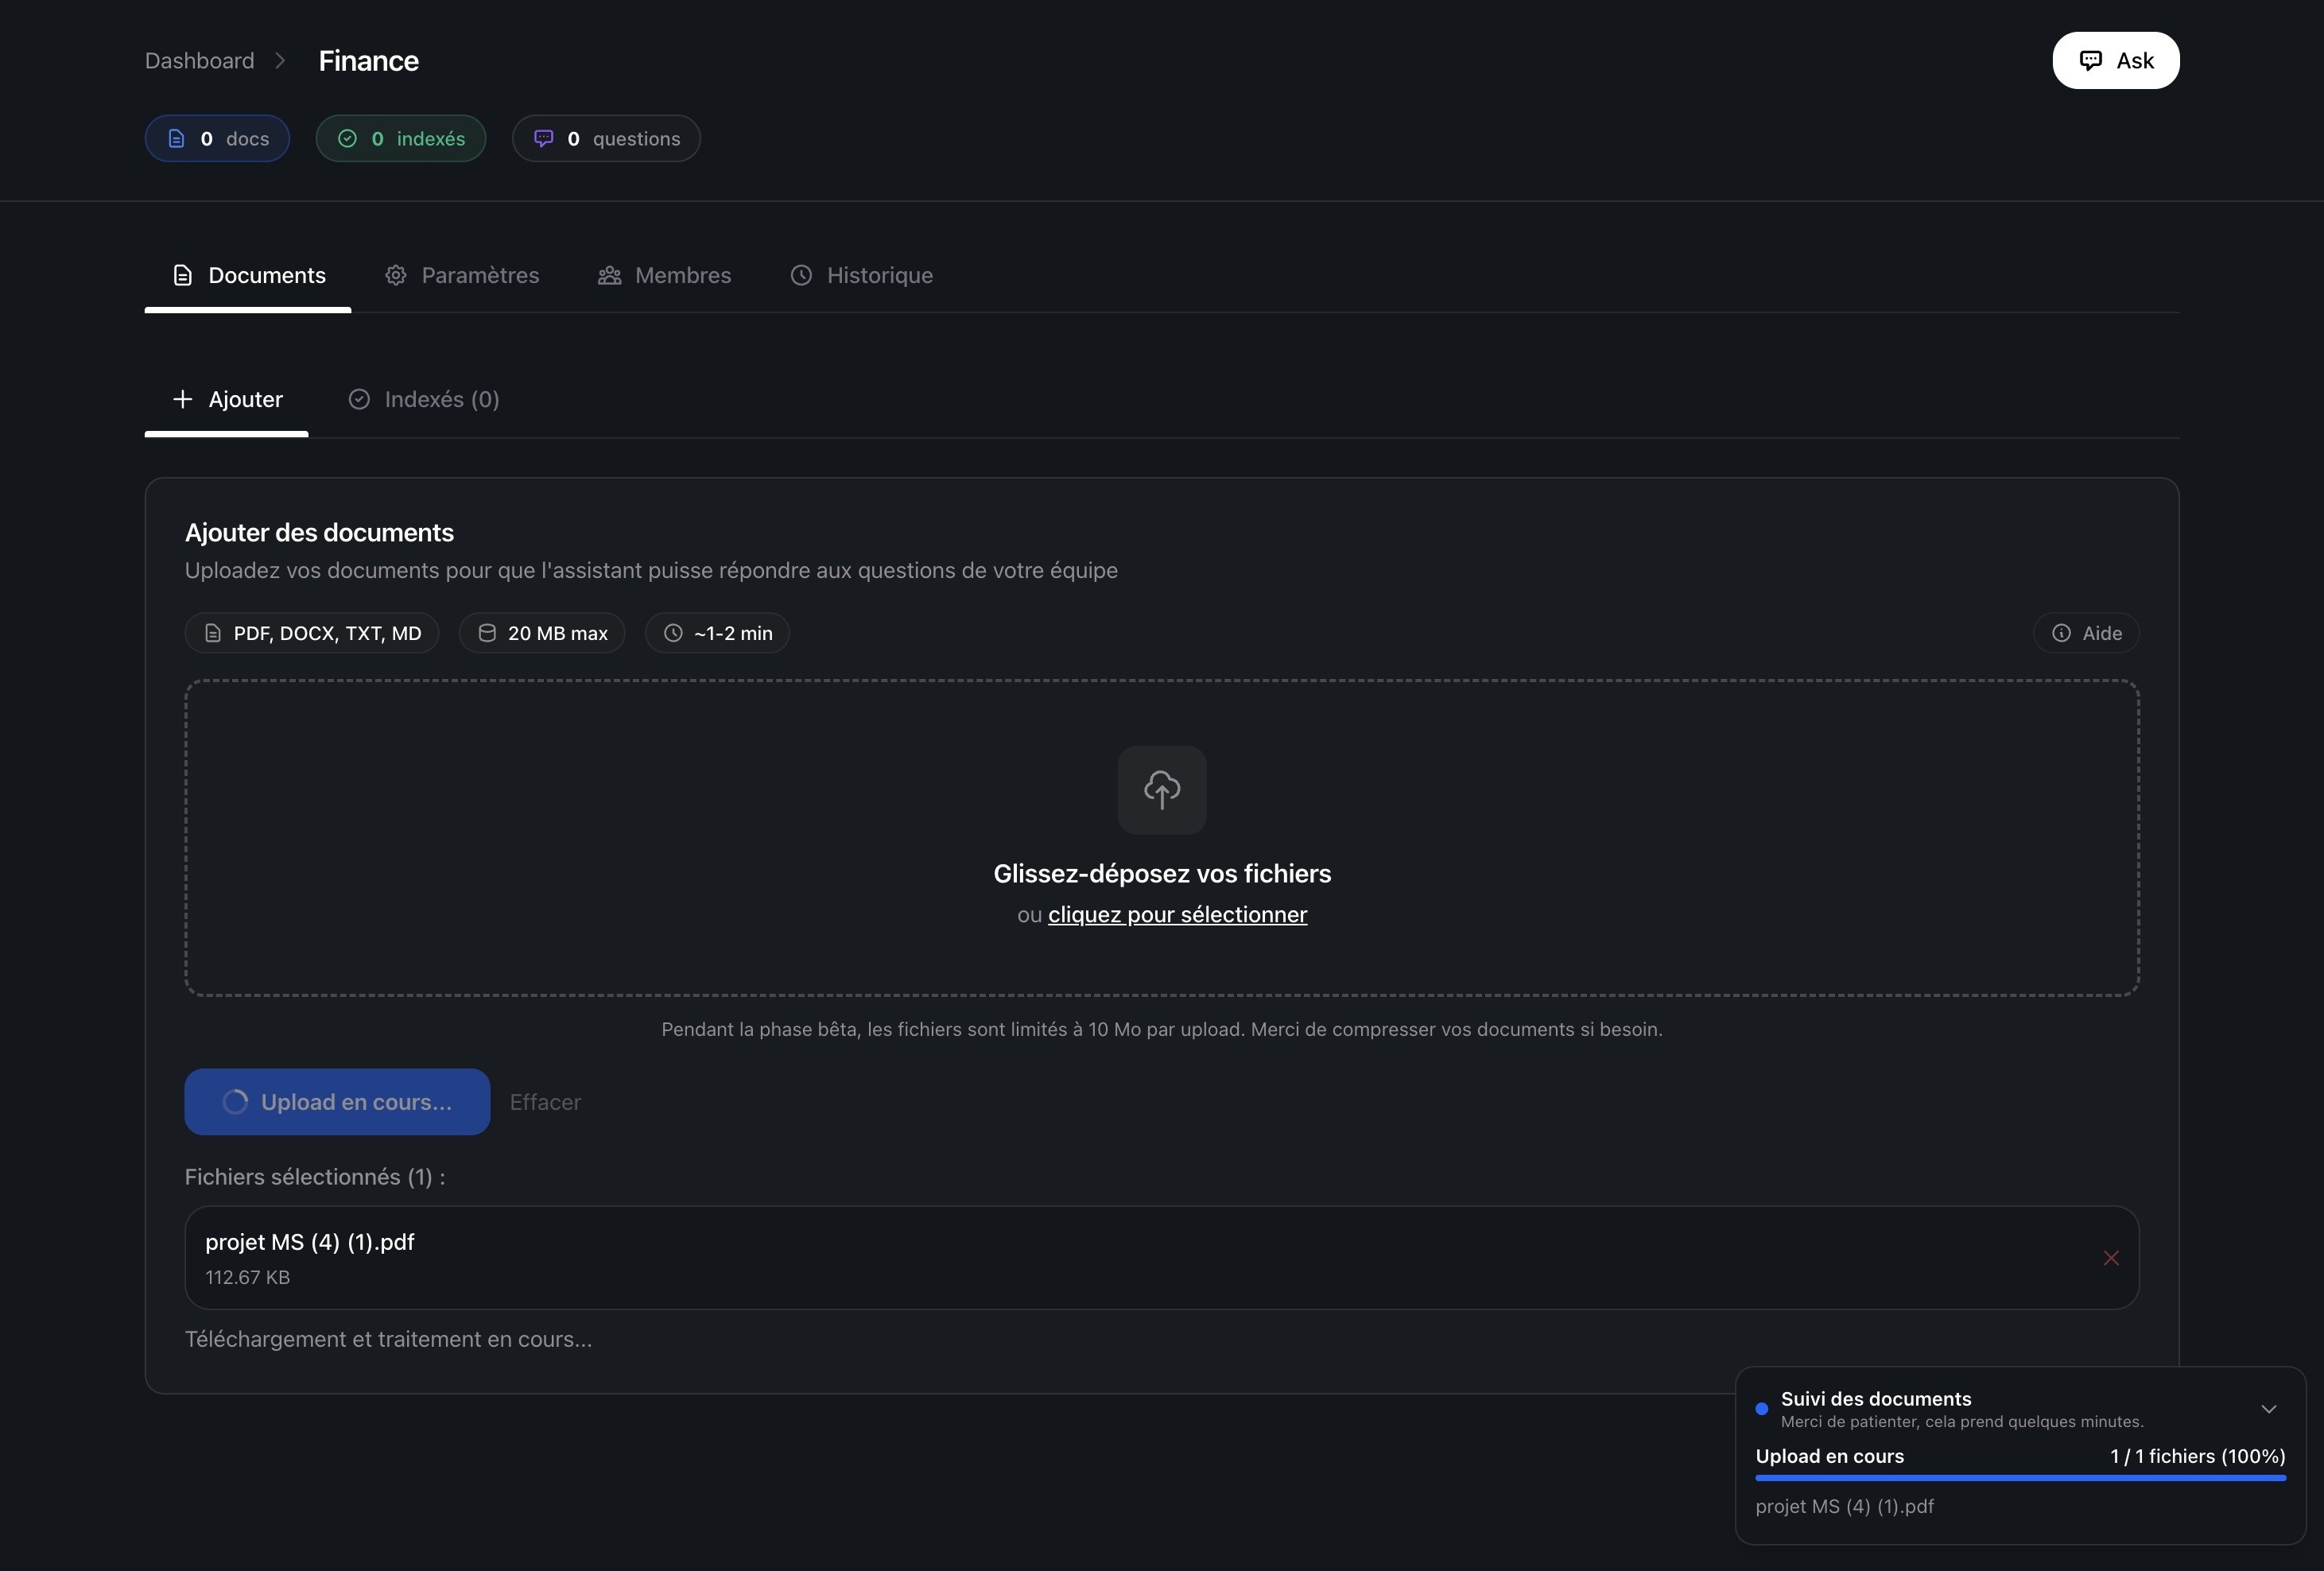Select the Indexés (0) sub-tab
The height and width of the screenshot is (1571, 2324).
pos(424,399)
